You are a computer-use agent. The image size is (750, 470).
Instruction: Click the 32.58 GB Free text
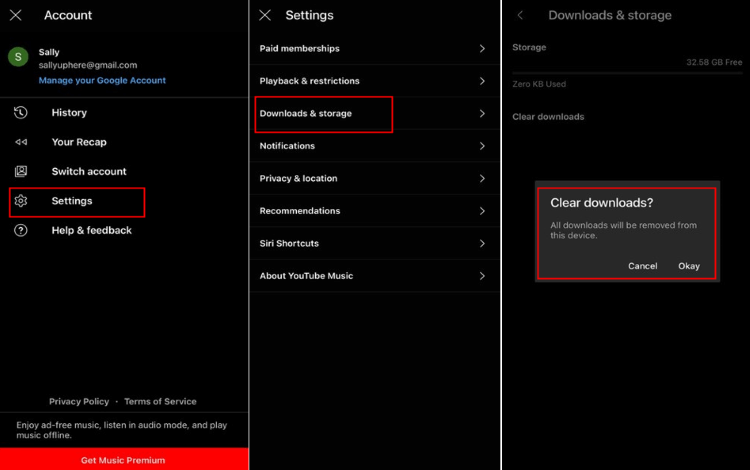point(714,62)
